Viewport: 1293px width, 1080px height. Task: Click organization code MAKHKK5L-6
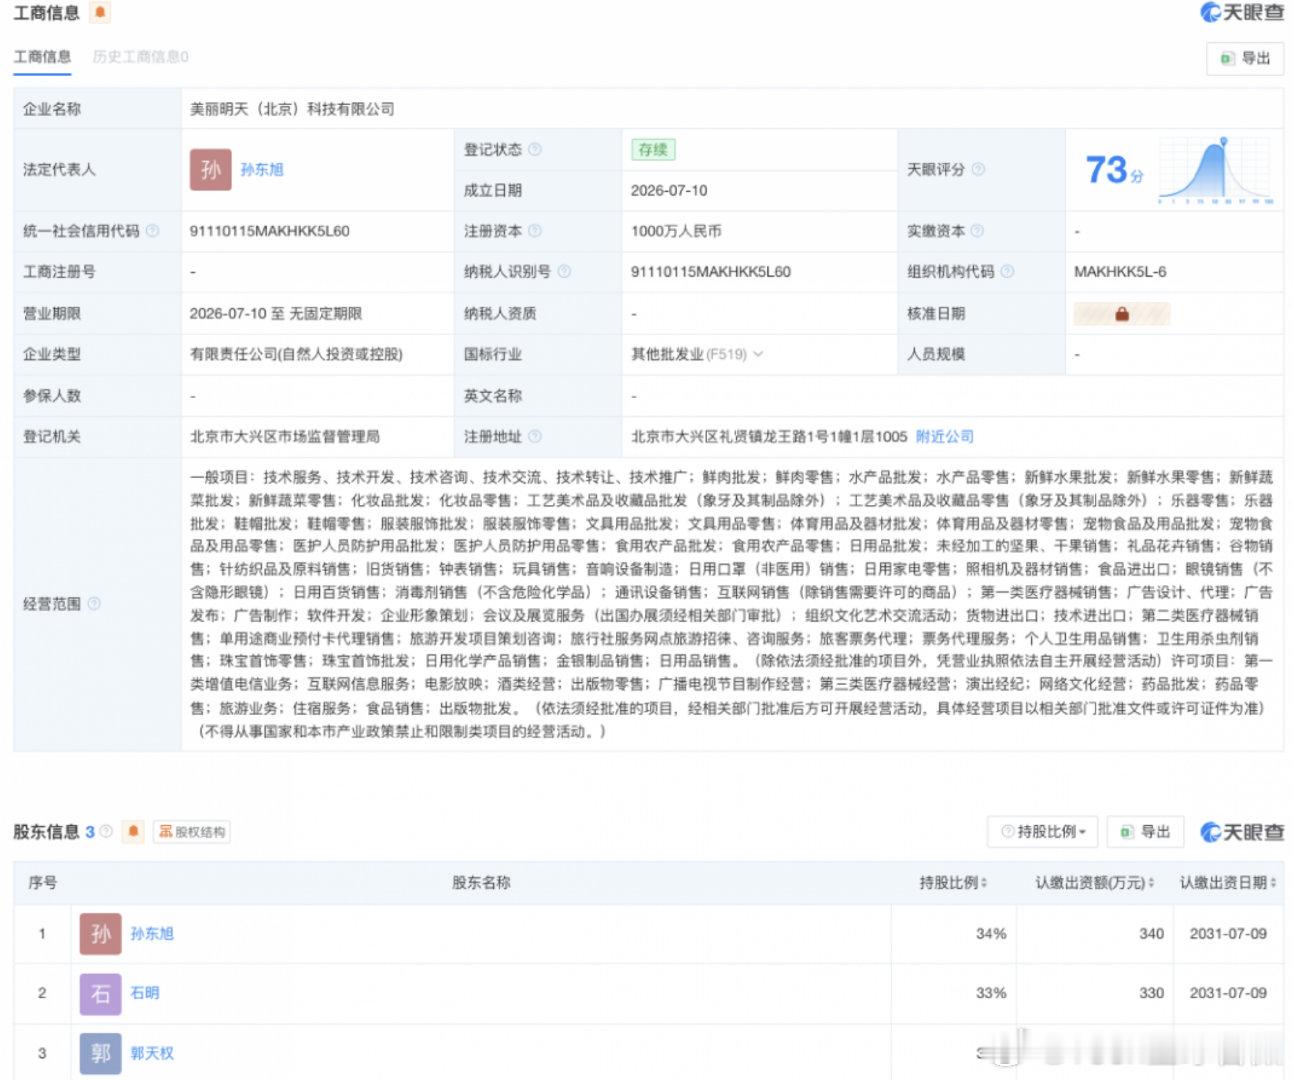[1120, 271]
